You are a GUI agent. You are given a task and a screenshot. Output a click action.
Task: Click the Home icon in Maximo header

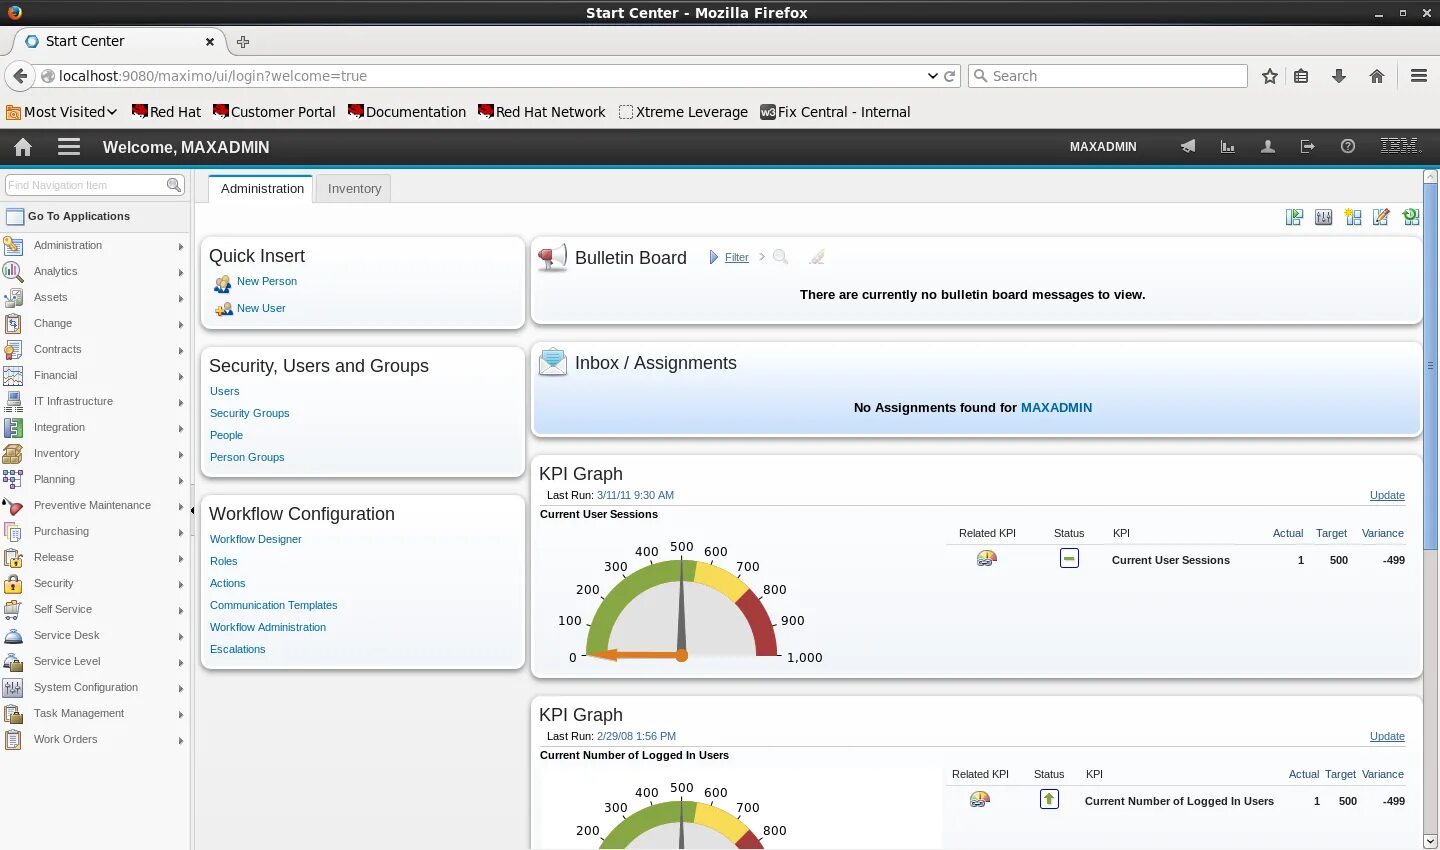(x=23, y=147)
